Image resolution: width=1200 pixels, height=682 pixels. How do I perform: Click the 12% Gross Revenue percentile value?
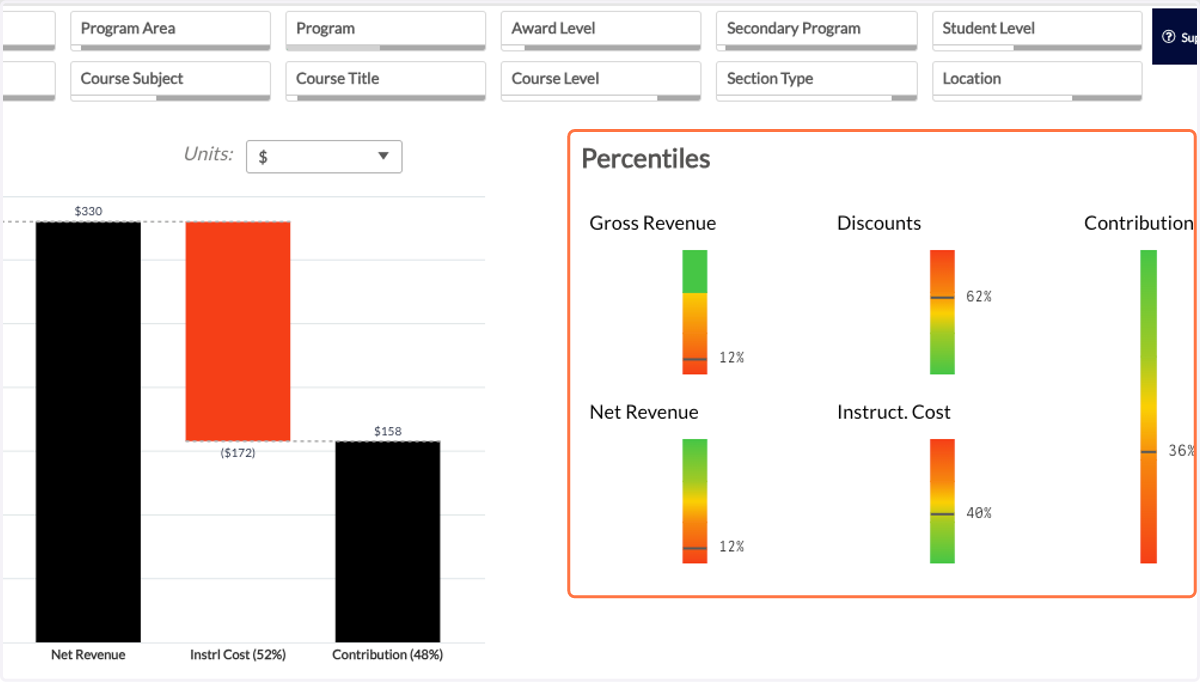pyautogui.click(x=732, y=358)
